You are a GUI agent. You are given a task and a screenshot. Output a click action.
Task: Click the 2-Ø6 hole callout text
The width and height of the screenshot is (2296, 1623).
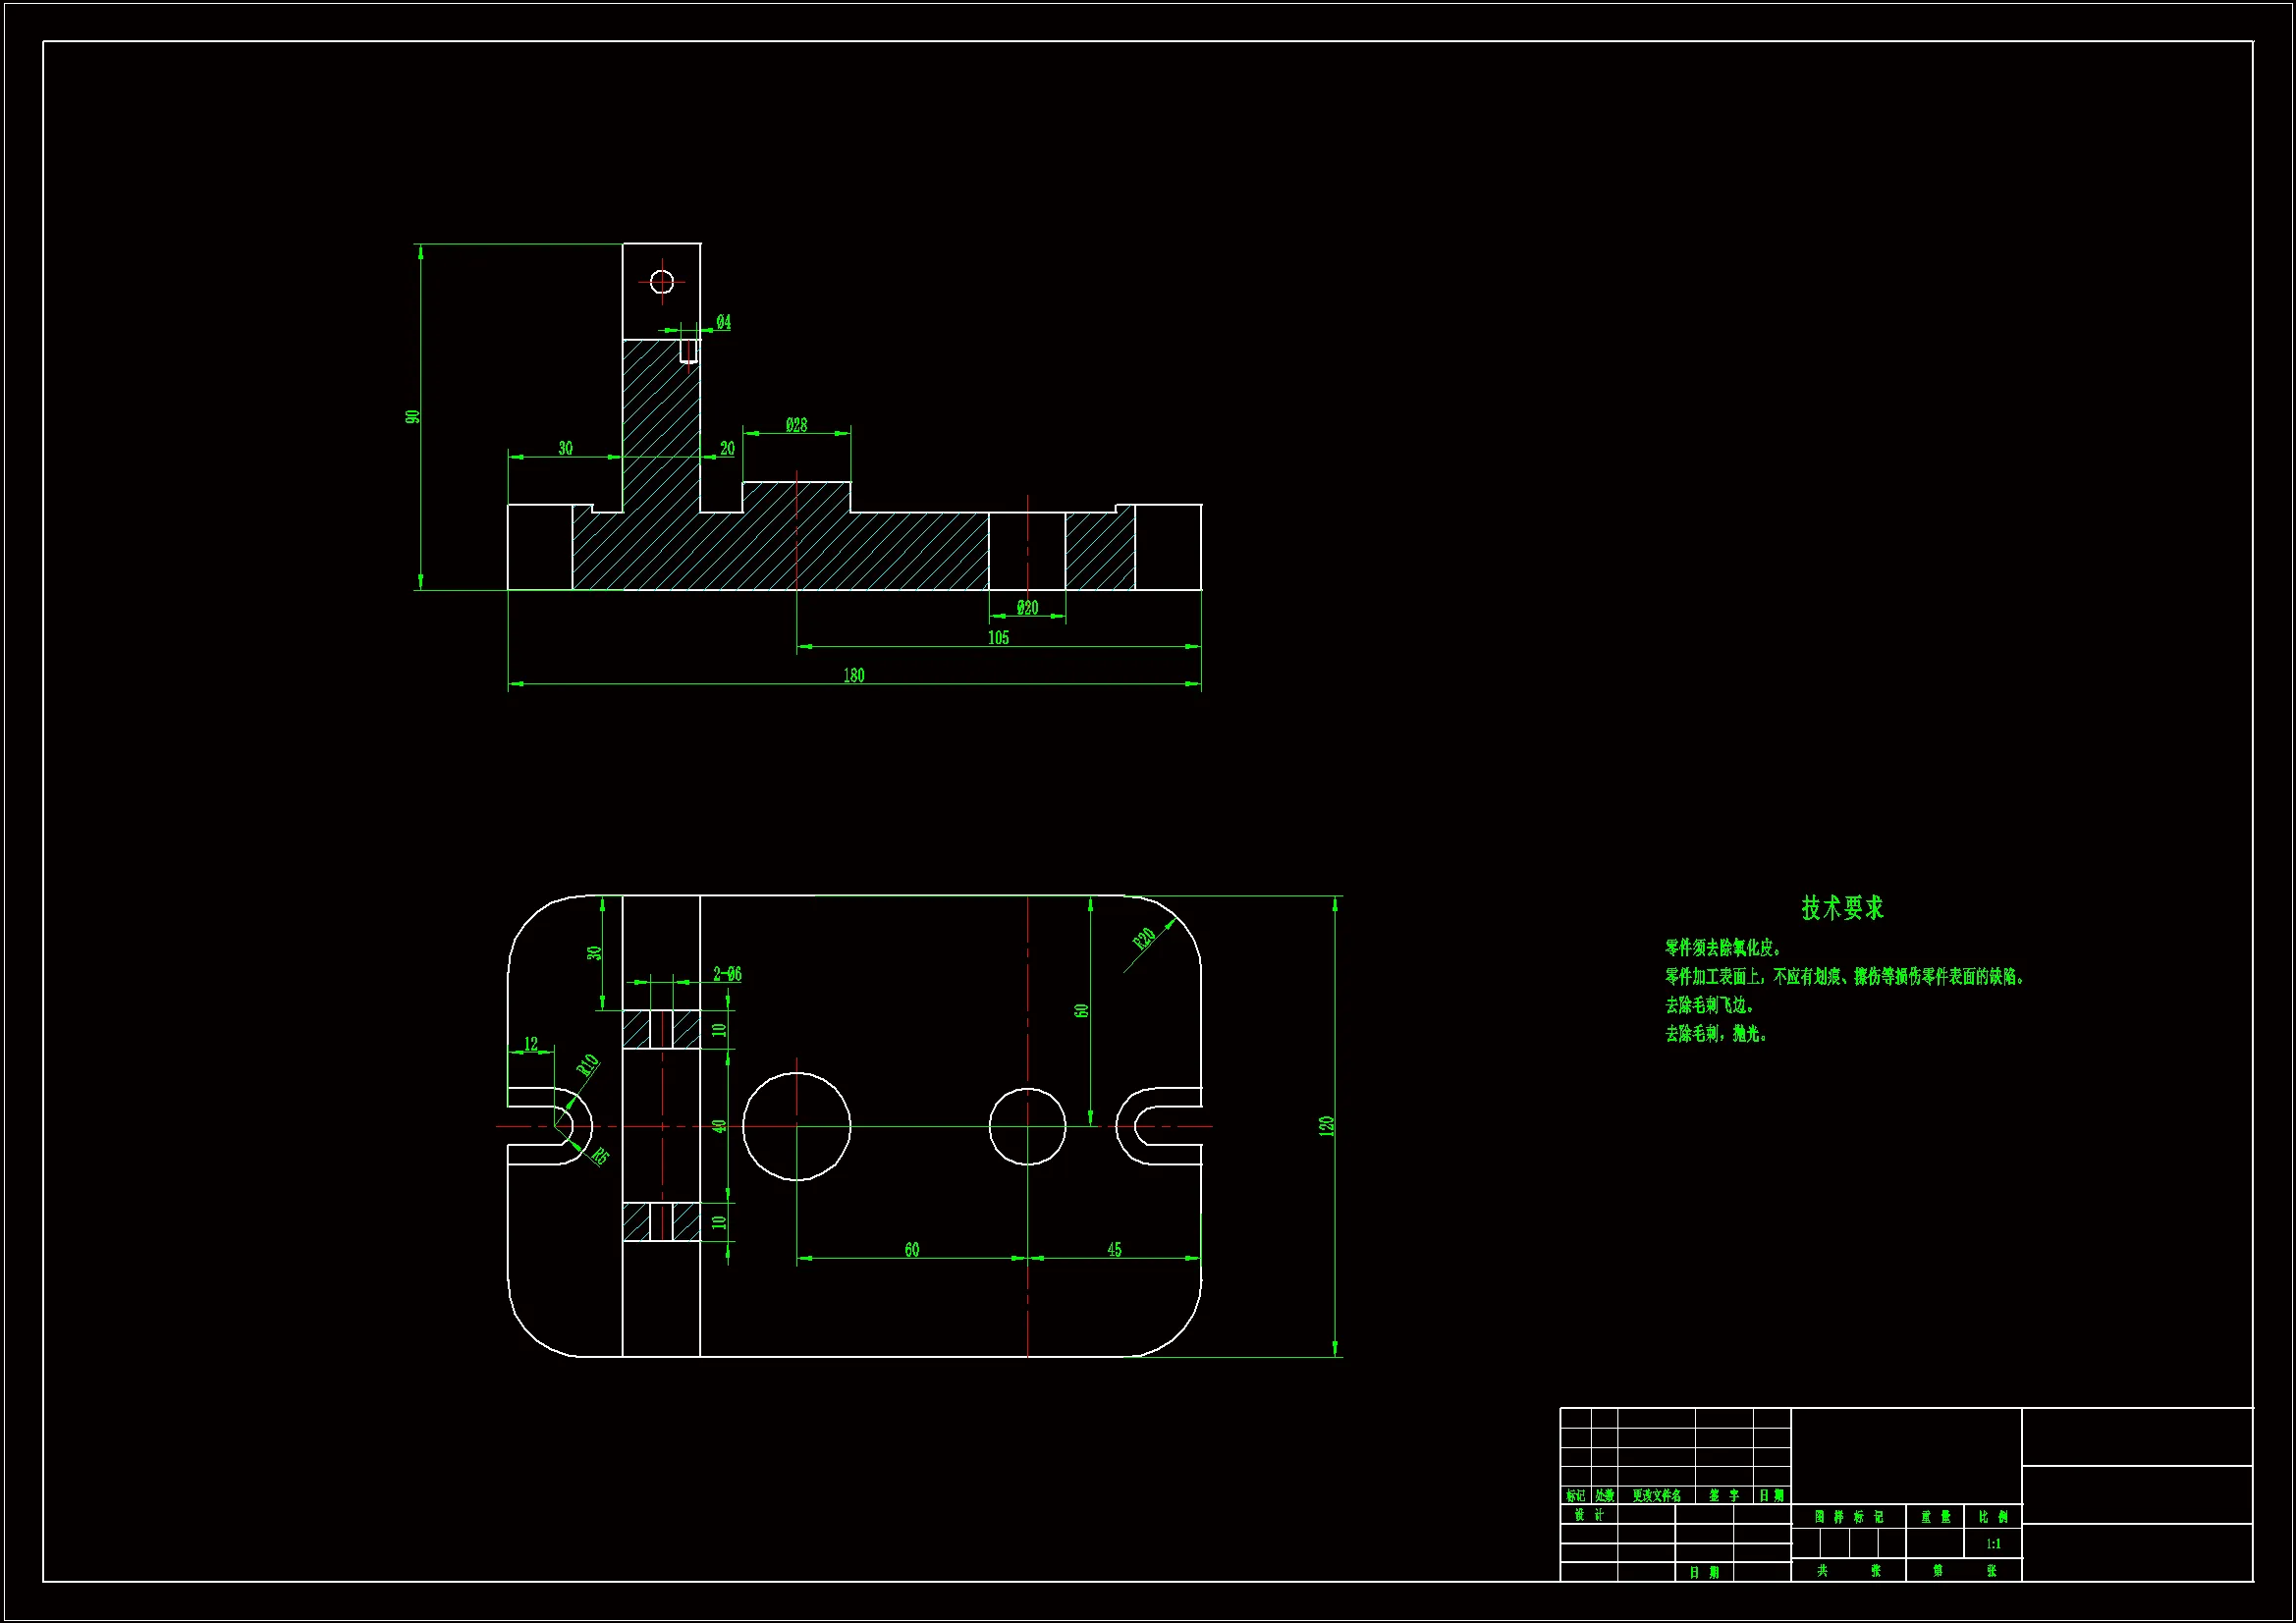(x=727, y=974)
